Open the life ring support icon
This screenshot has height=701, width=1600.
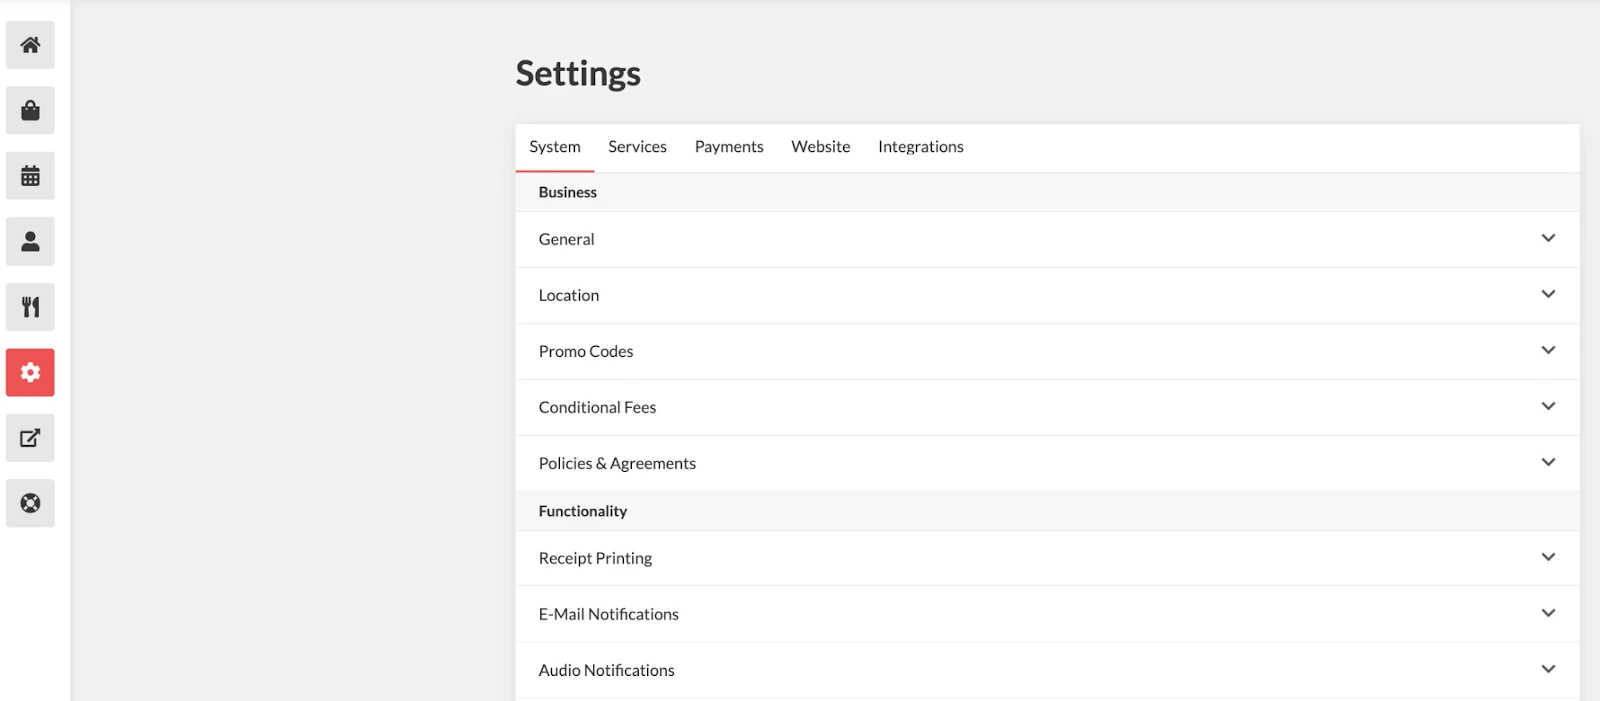tap(30, 503)
